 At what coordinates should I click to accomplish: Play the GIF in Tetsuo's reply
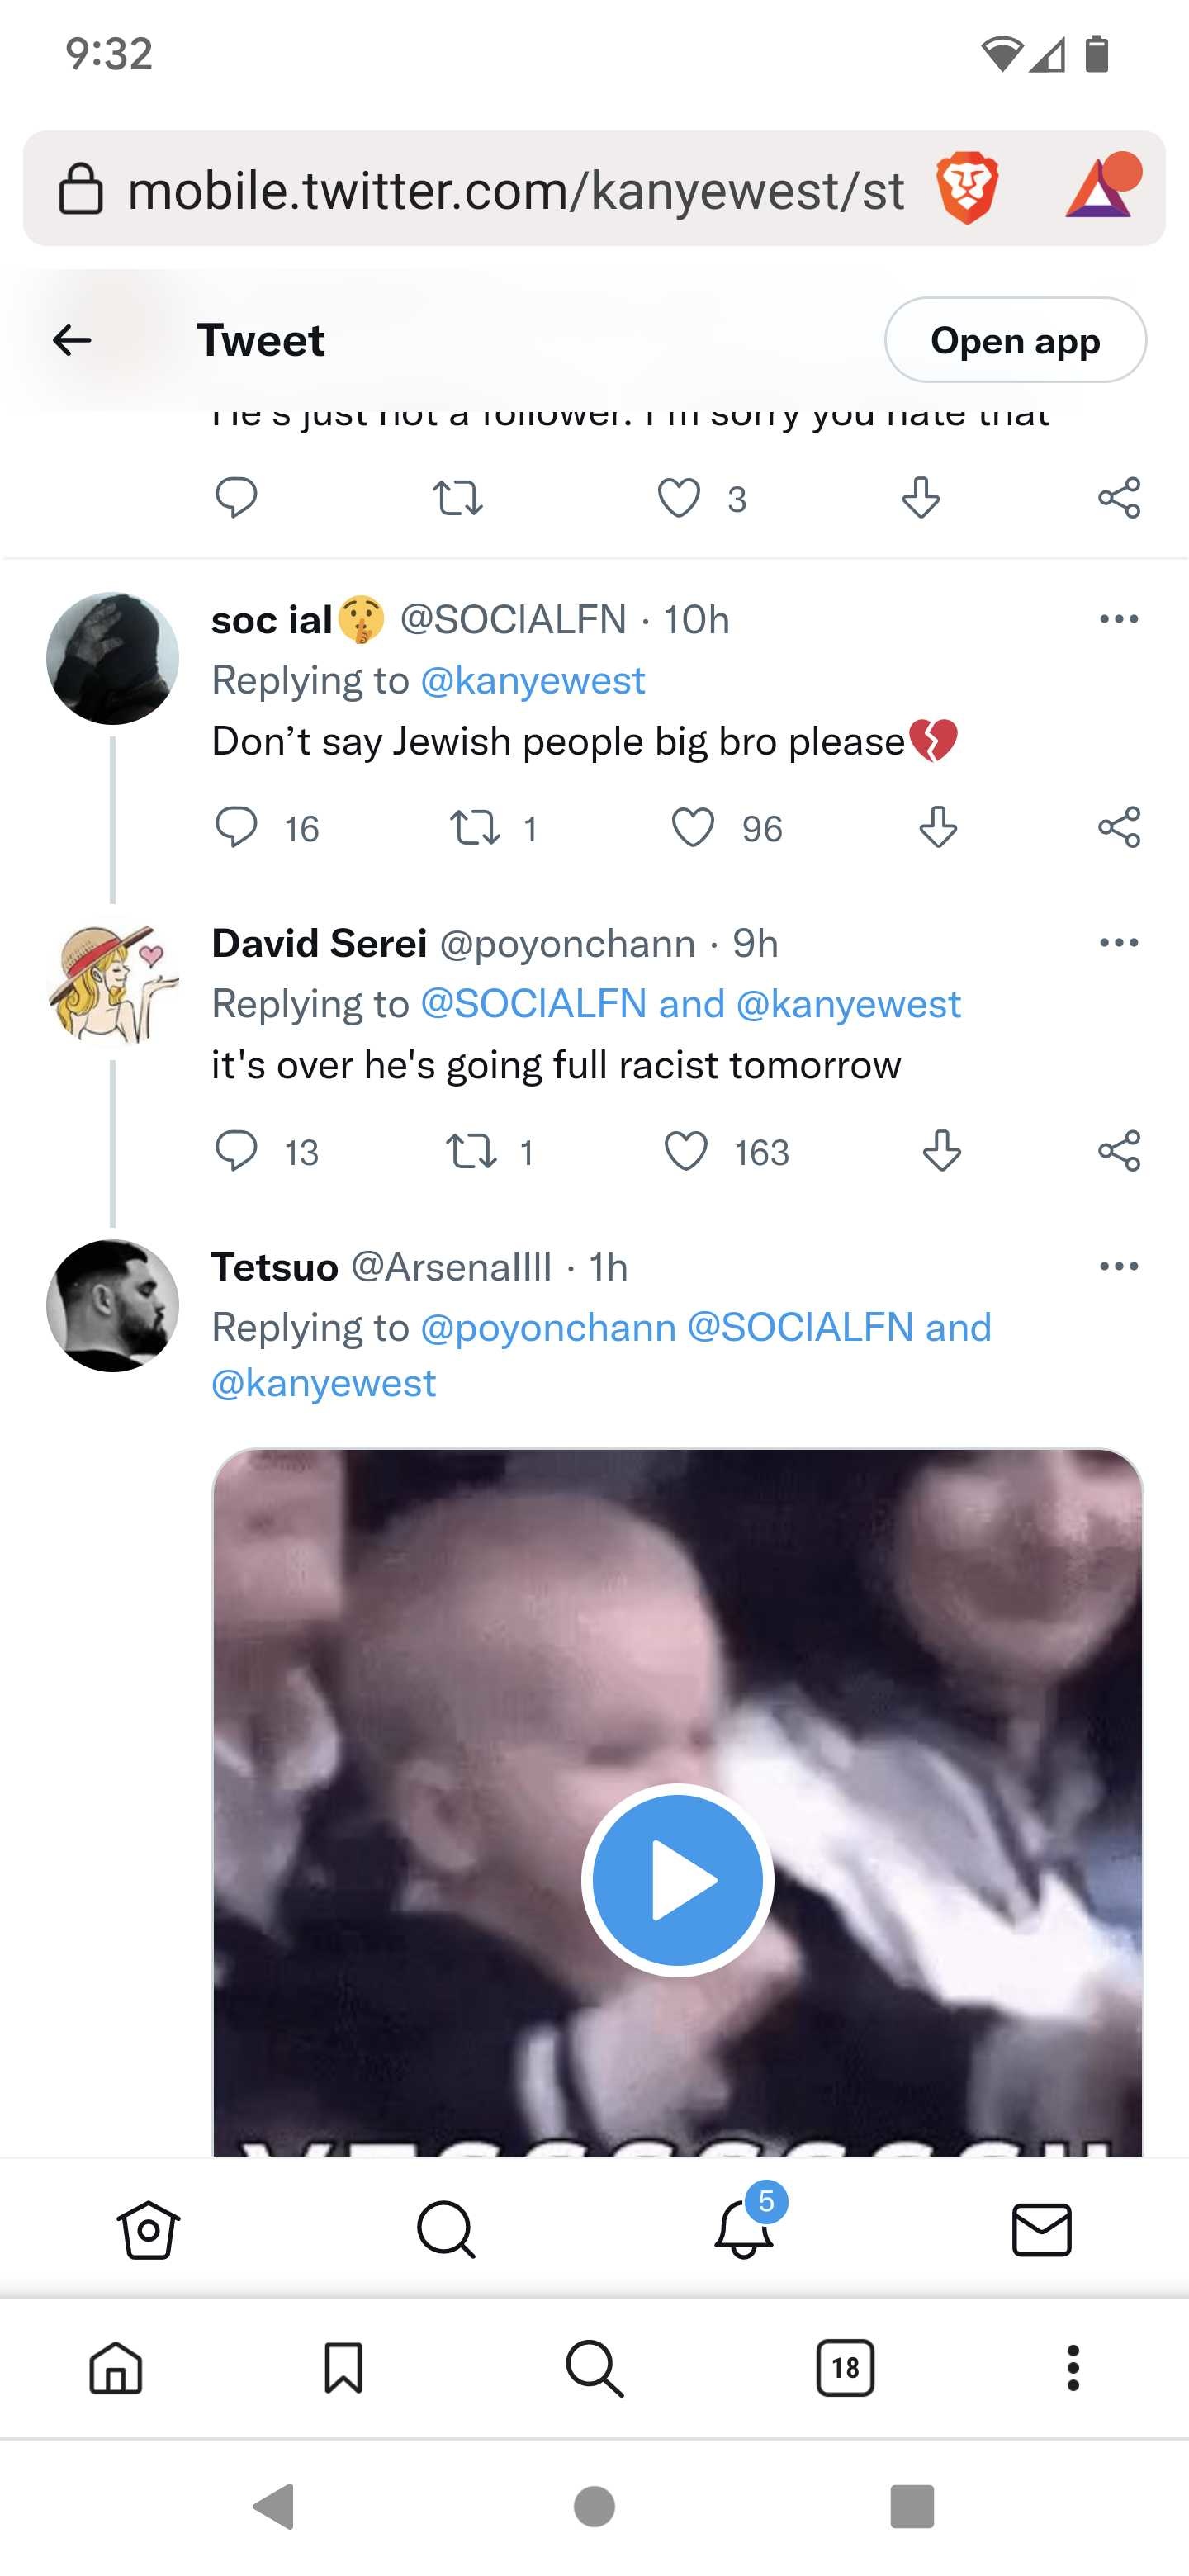[677, 1879]
